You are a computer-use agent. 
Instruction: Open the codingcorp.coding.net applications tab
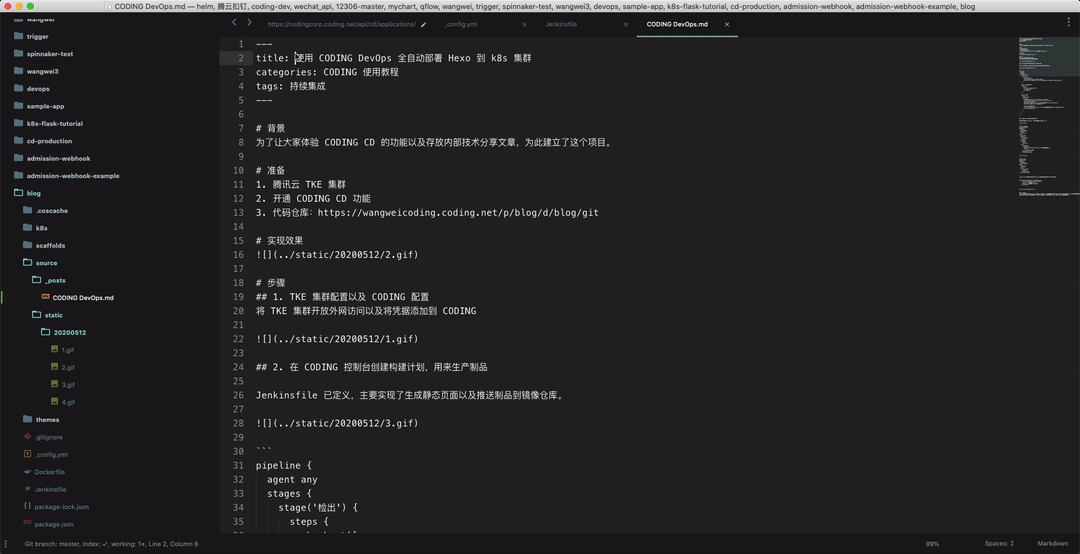[341, 24]
